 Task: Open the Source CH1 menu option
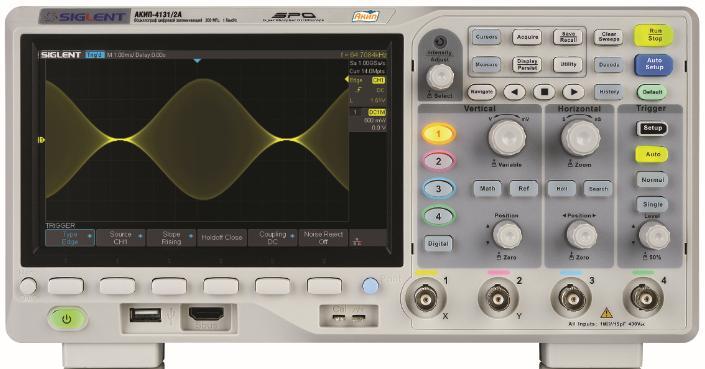click(x=120, y=238)
